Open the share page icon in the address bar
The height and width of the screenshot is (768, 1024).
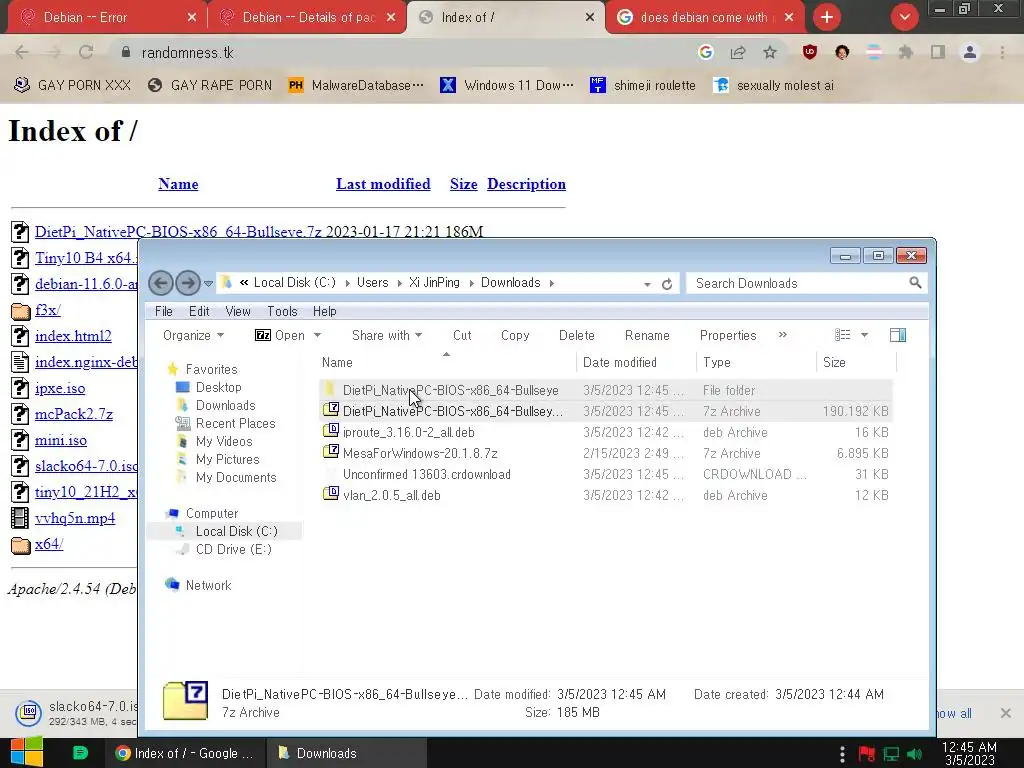[738, 52]
